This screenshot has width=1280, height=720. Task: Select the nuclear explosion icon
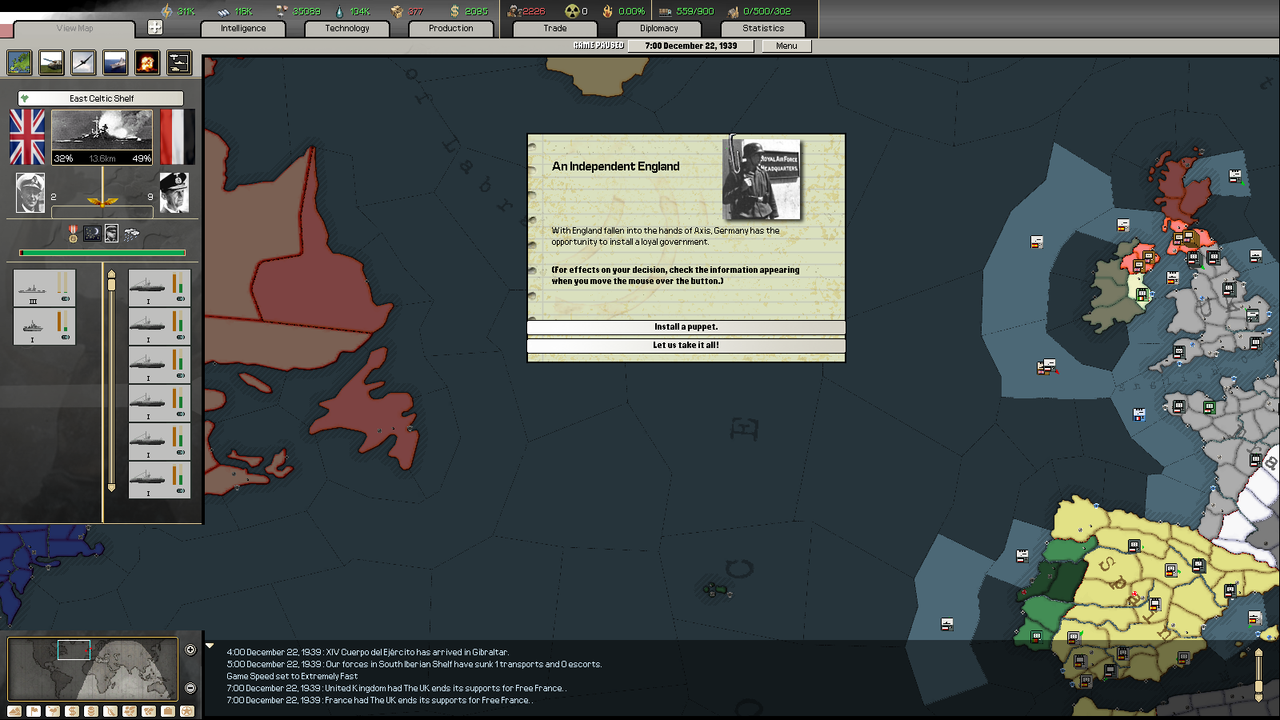click(147, 62)
